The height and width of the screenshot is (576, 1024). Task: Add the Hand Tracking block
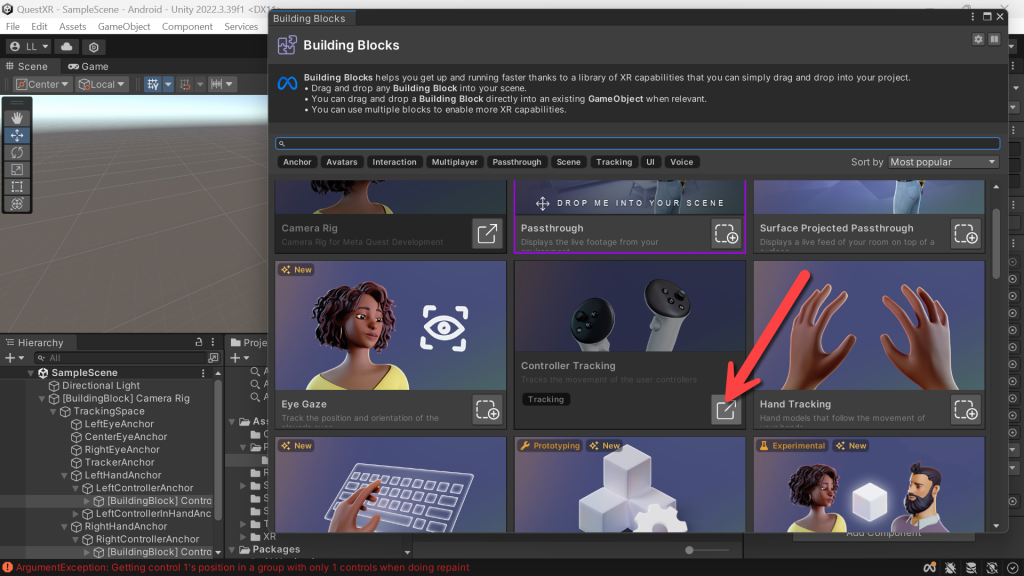pos(965,409)
